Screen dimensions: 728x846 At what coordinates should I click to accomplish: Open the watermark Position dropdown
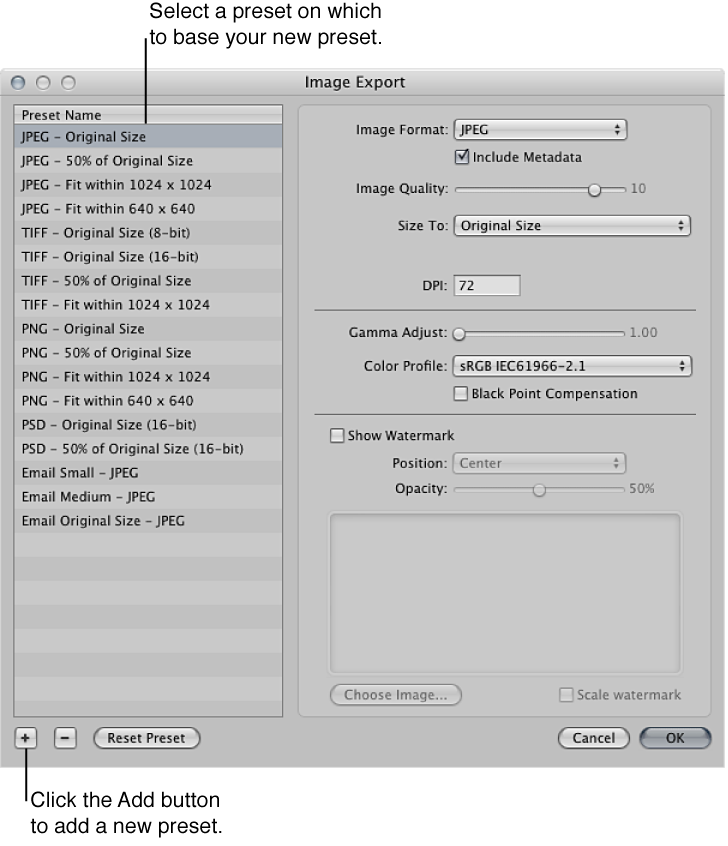pyautogui.click(x=538, y=463)
